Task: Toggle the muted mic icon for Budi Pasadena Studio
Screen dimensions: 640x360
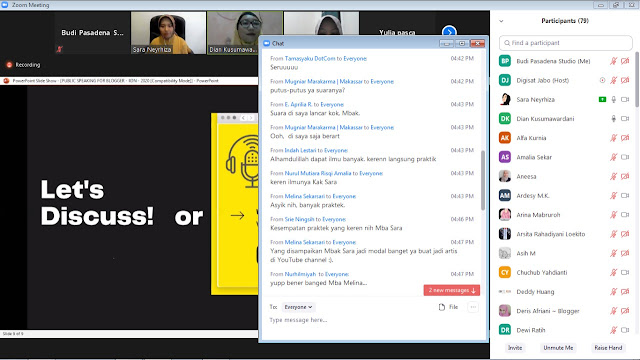Action: pos(613,61)
